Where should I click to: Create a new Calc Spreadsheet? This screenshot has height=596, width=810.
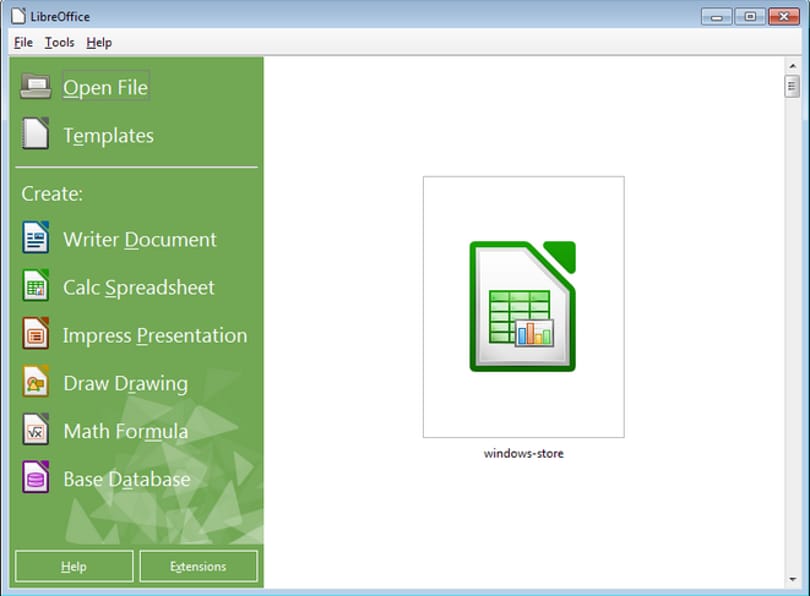138,288
